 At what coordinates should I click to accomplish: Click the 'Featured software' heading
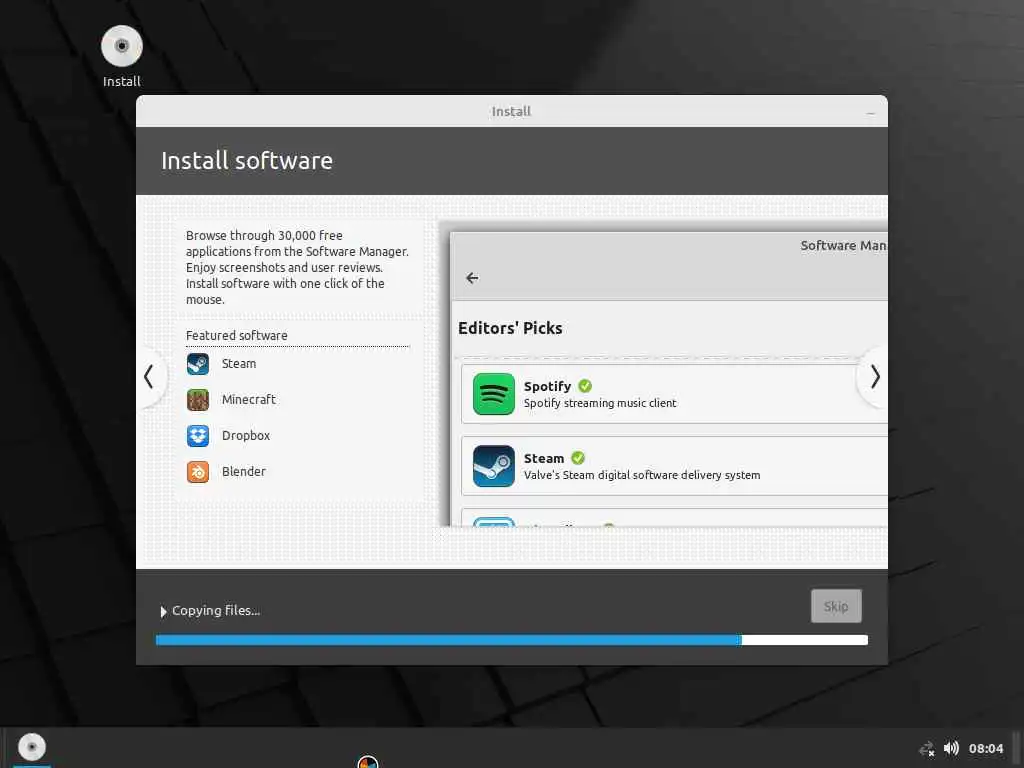click(236, 336)
